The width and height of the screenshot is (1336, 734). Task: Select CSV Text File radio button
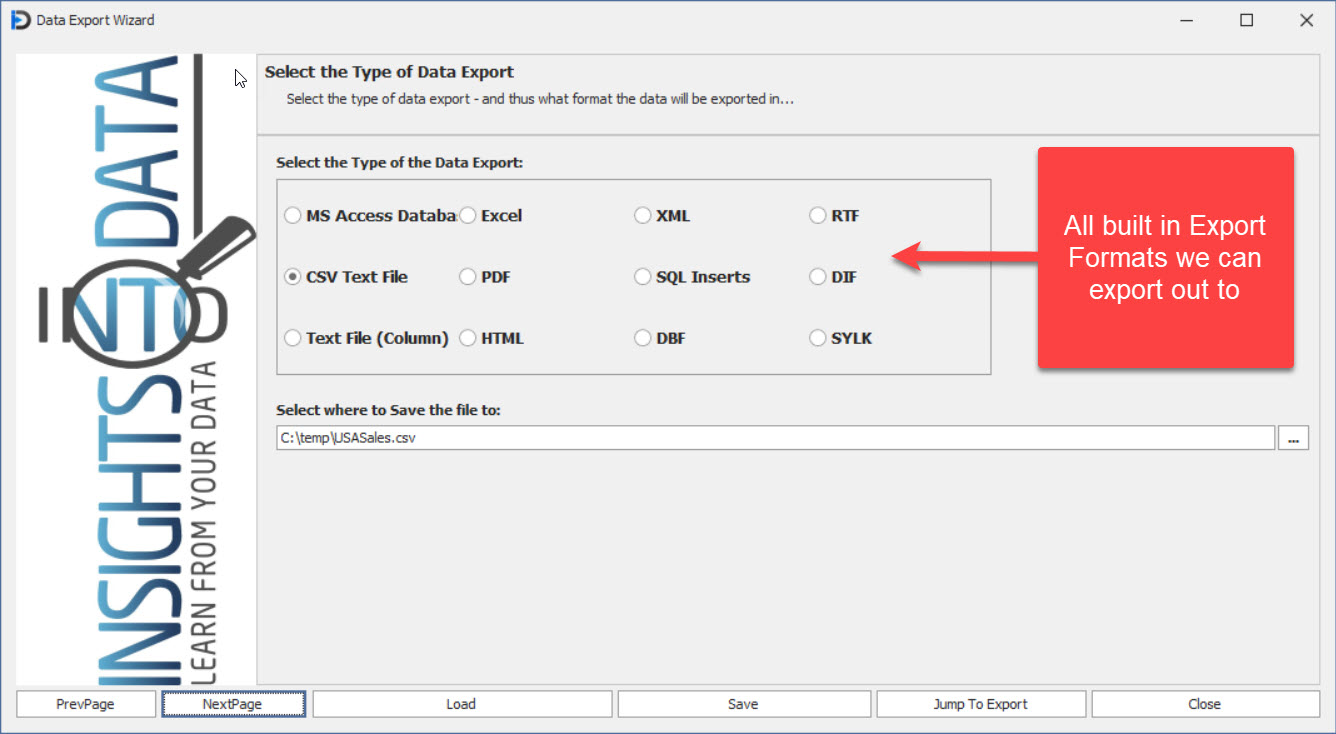coord(293,277)
